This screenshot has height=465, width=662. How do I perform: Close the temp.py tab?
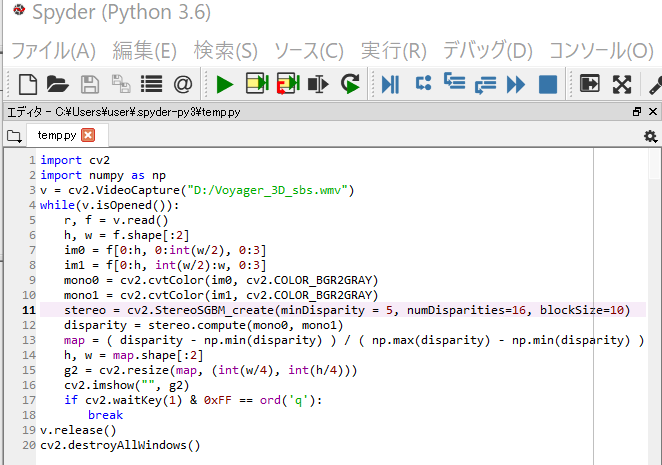tap(88, 135)
